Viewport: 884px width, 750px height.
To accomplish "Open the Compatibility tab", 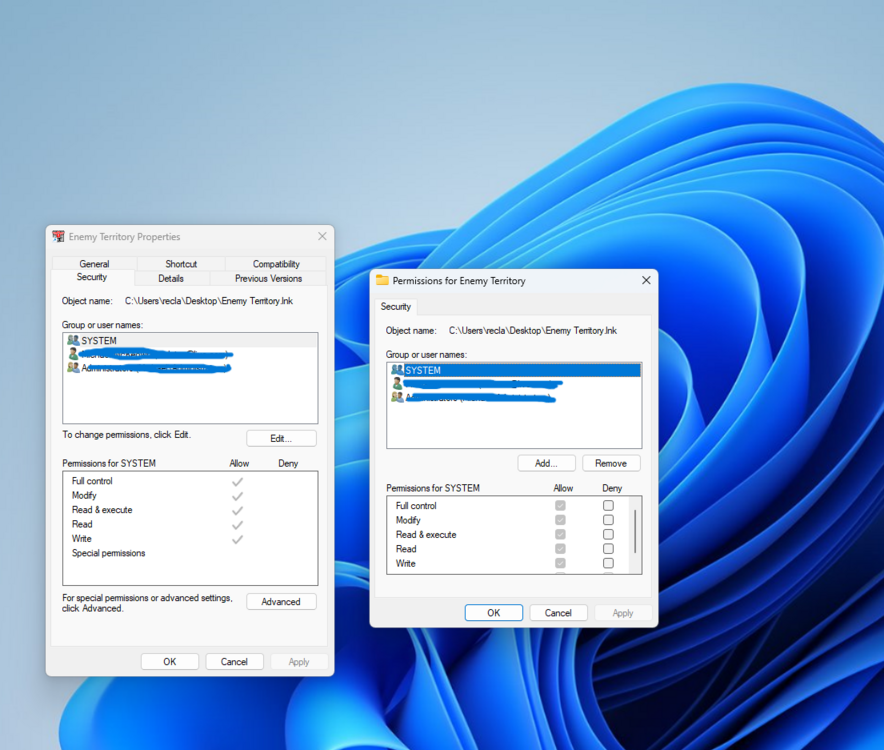I will click(x=276, y=263).
